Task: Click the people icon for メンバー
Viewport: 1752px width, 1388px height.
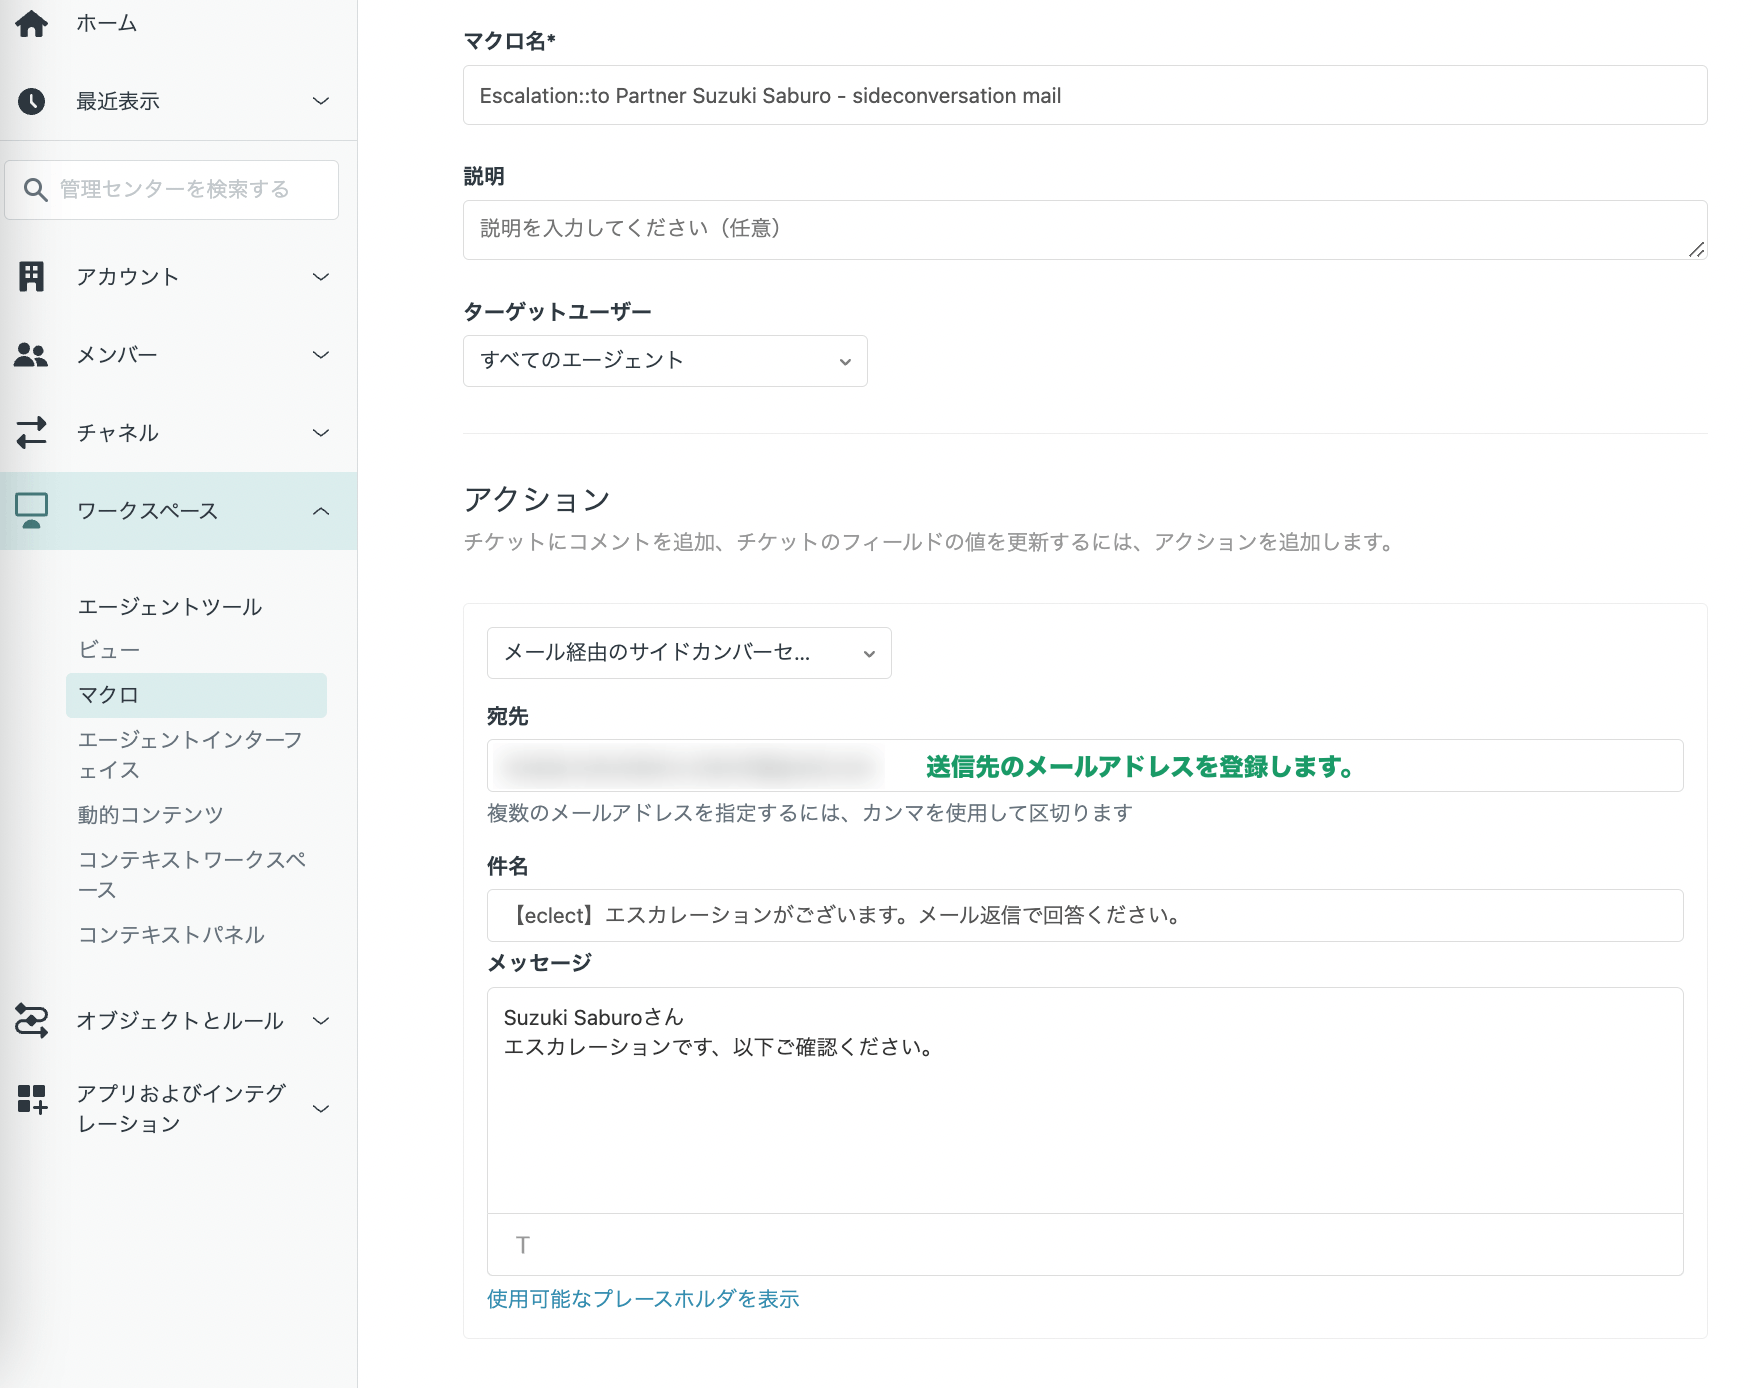Action: (31, 355)
